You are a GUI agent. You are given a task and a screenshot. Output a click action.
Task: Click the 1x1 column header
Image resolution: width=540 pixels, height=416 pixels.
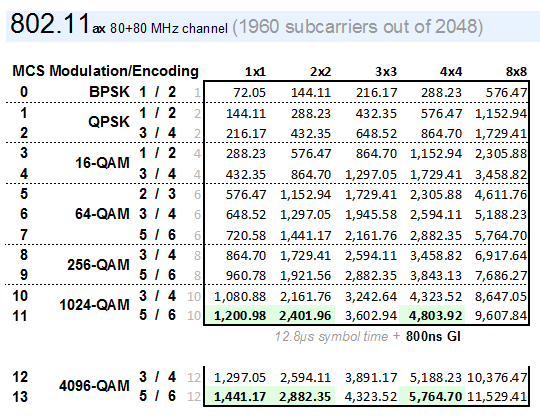point(255,72)
